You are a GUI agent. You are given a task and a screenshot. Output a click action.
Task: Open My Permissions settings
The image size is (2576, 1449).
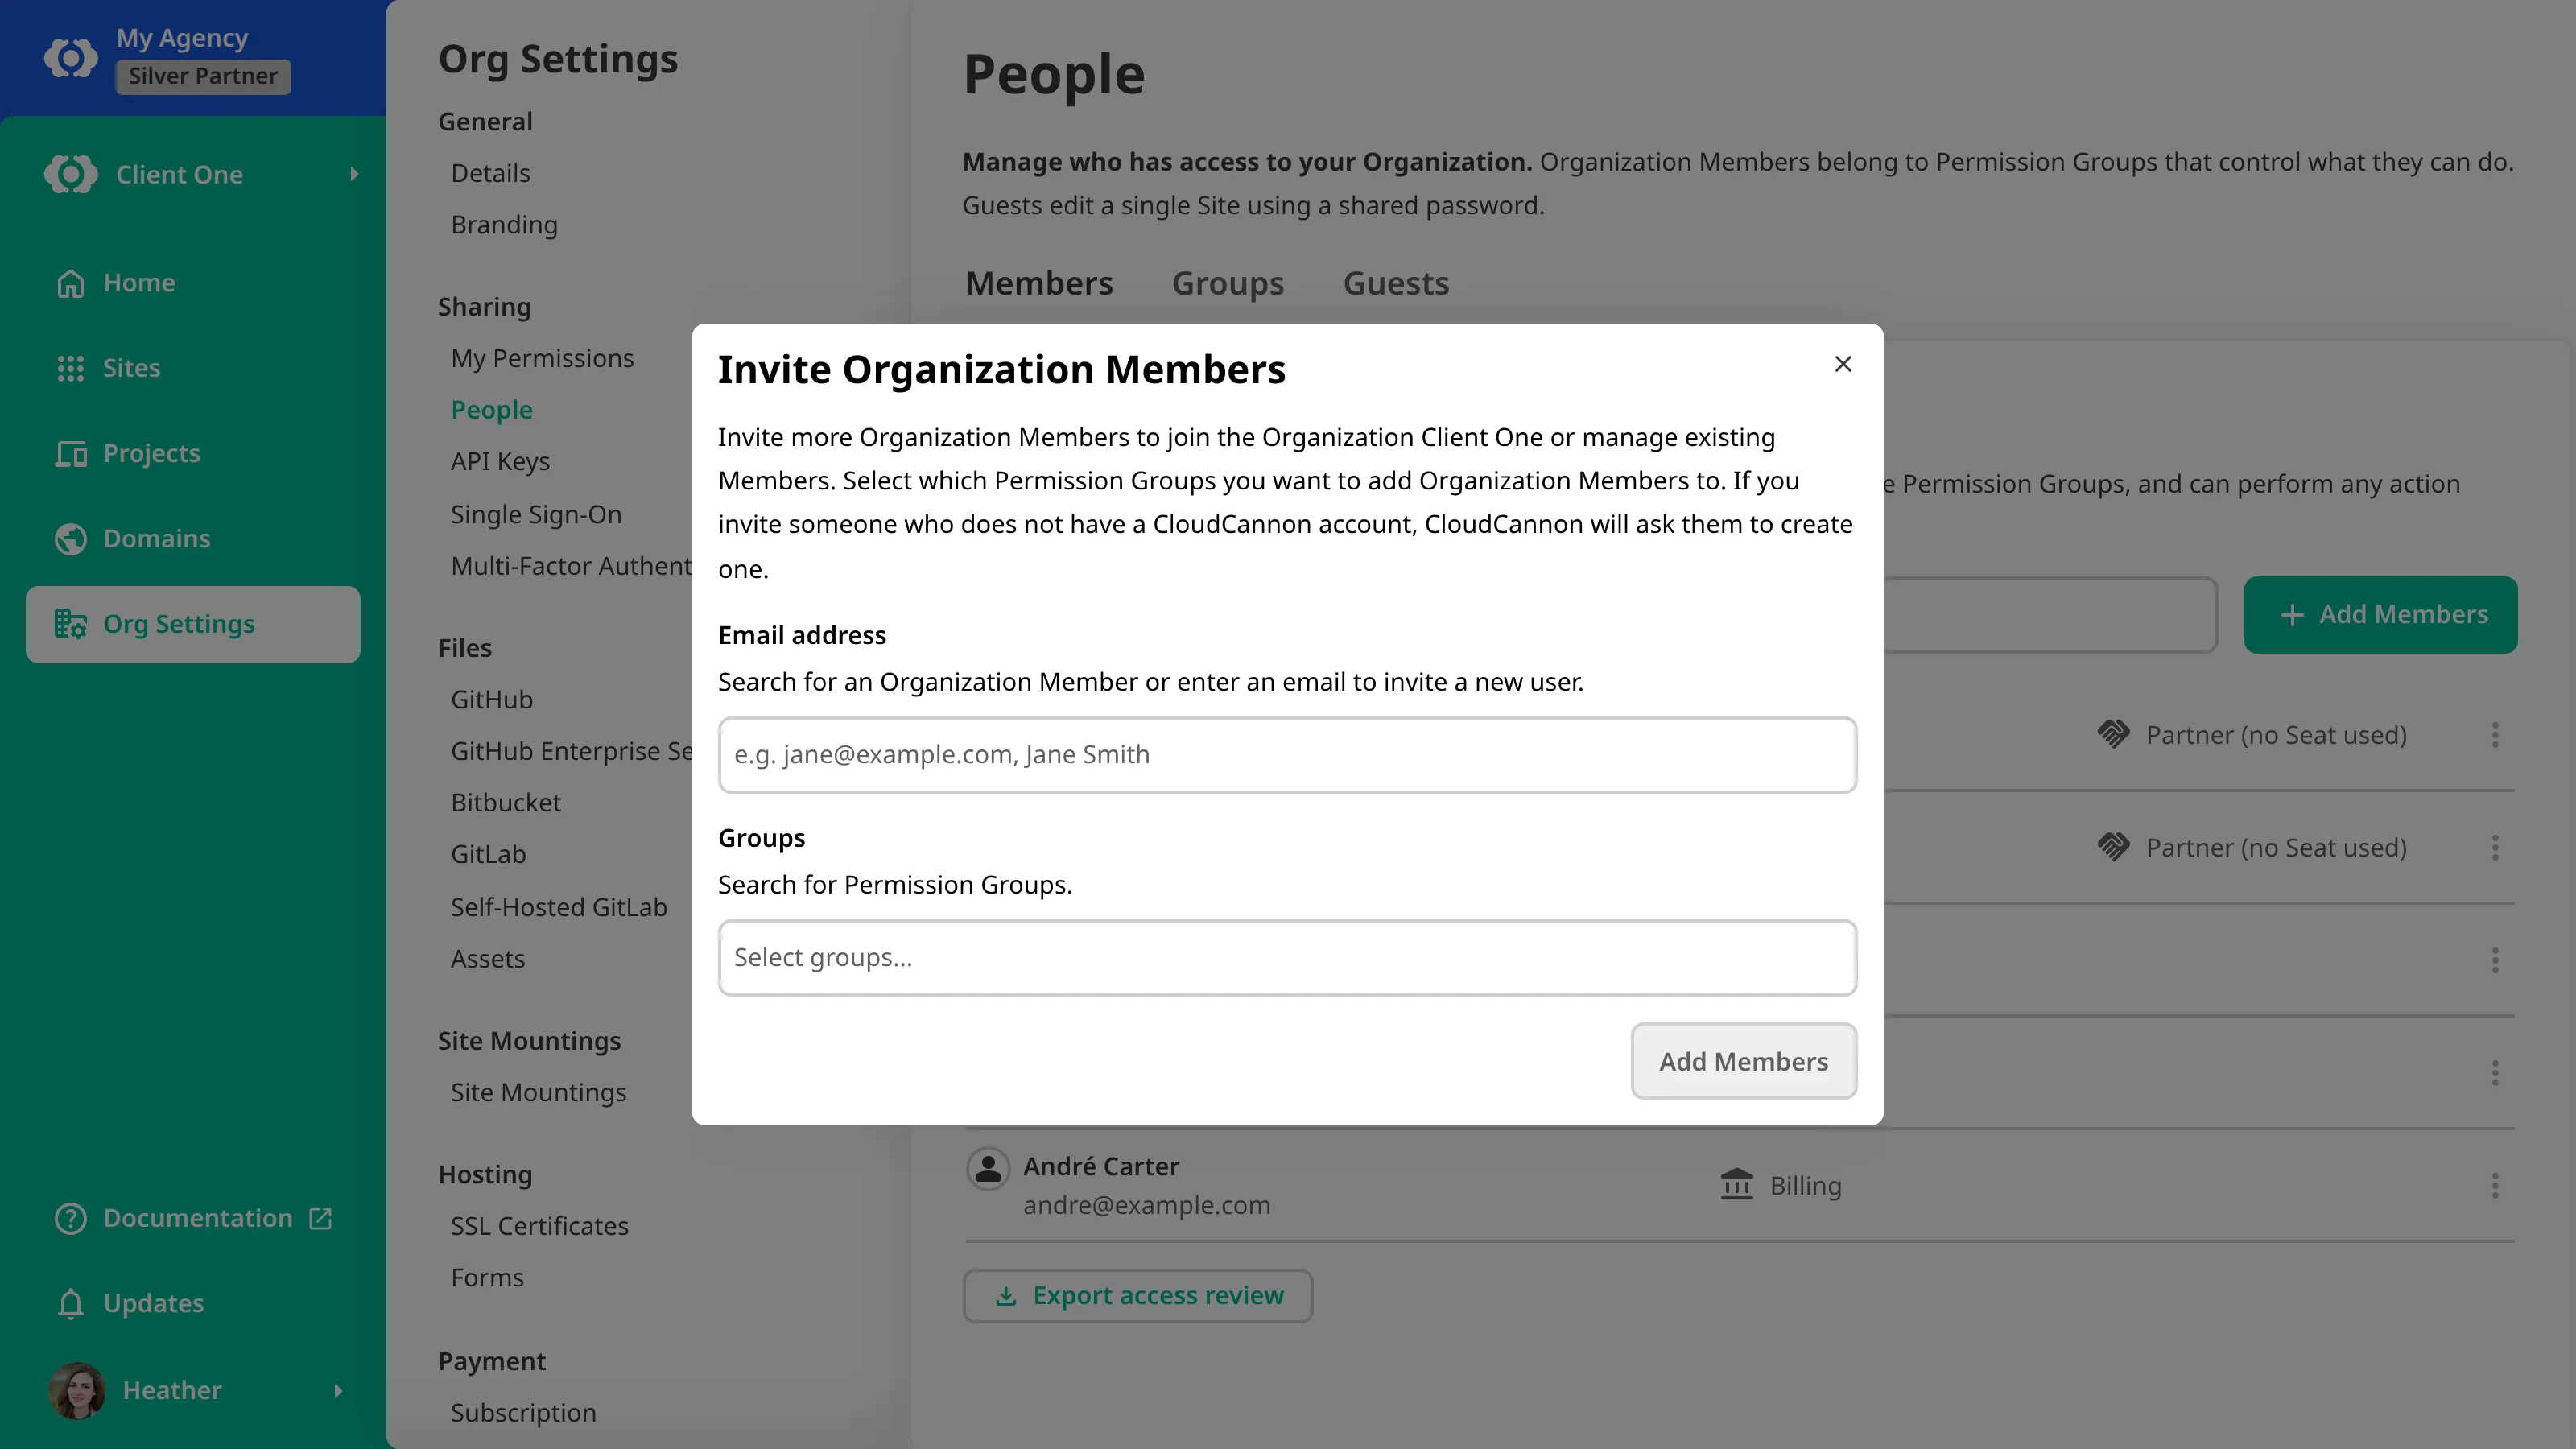click(542, 358)
